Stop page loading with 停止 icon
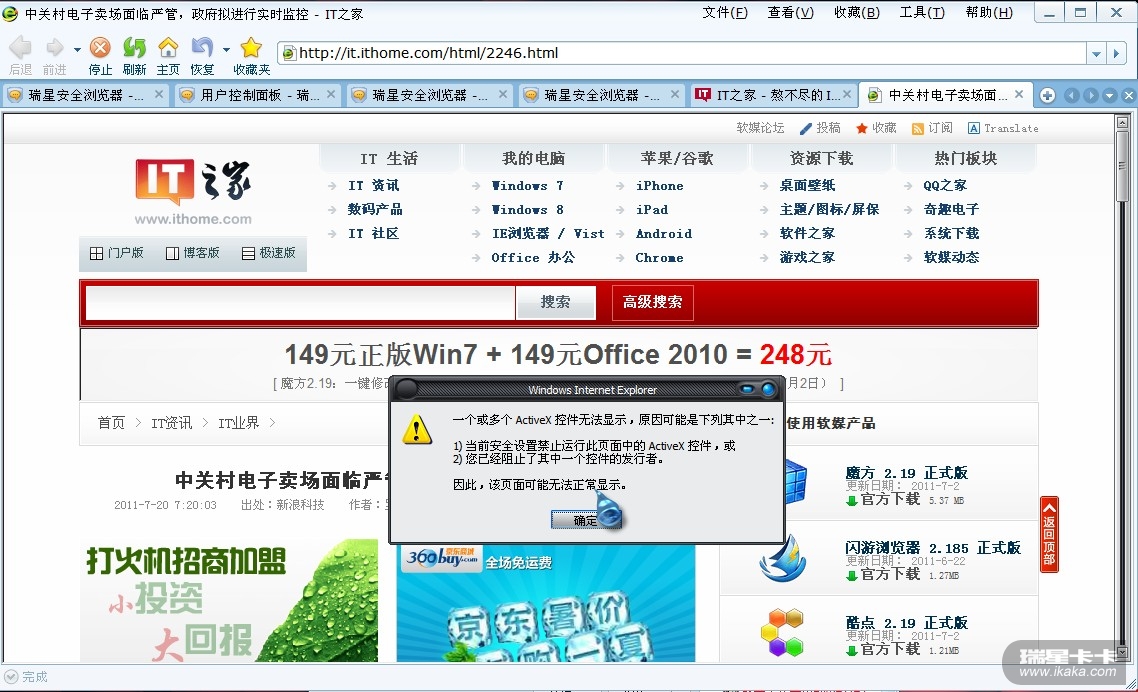This screenshot has height=692, width=1138. point(100,48)
